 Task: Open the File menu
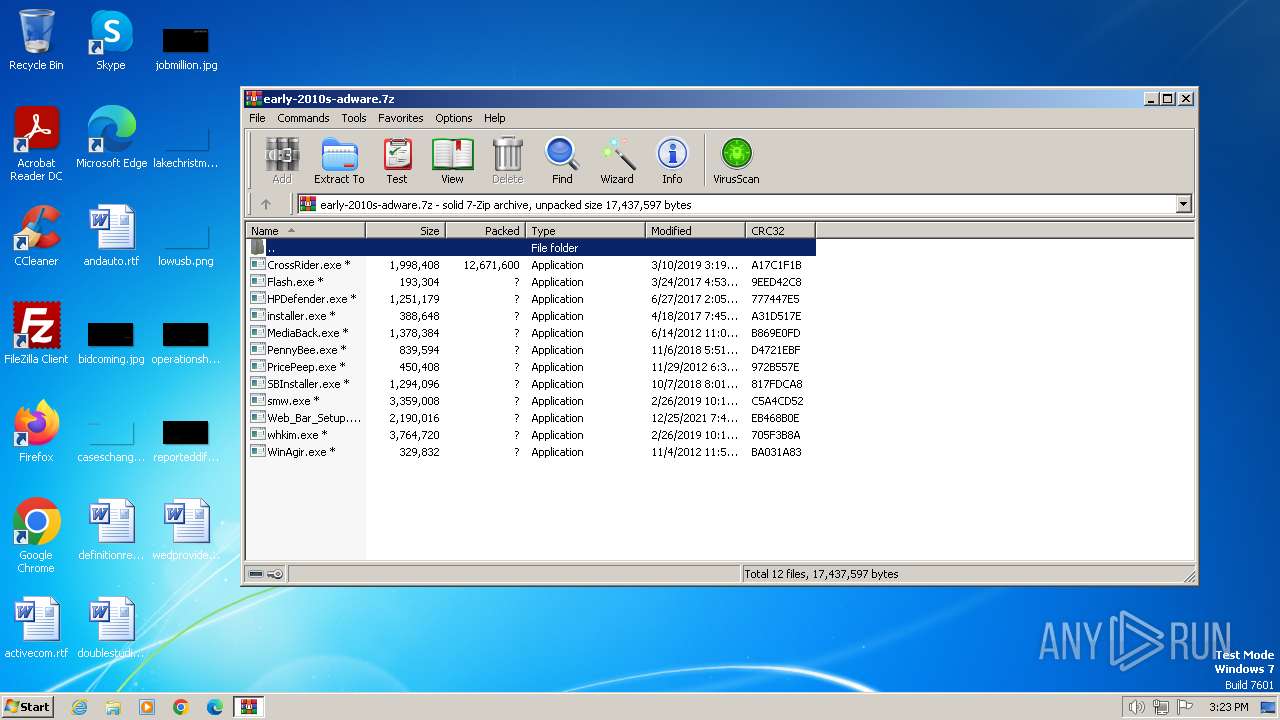click(x=257, y=118)
